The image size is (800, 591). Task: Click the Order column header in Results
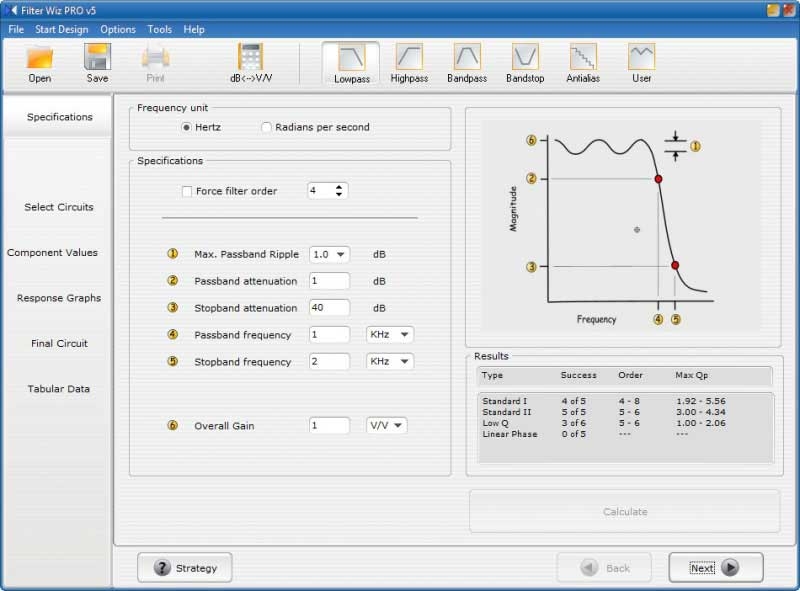pyautogui.click(x=630, y=375)
